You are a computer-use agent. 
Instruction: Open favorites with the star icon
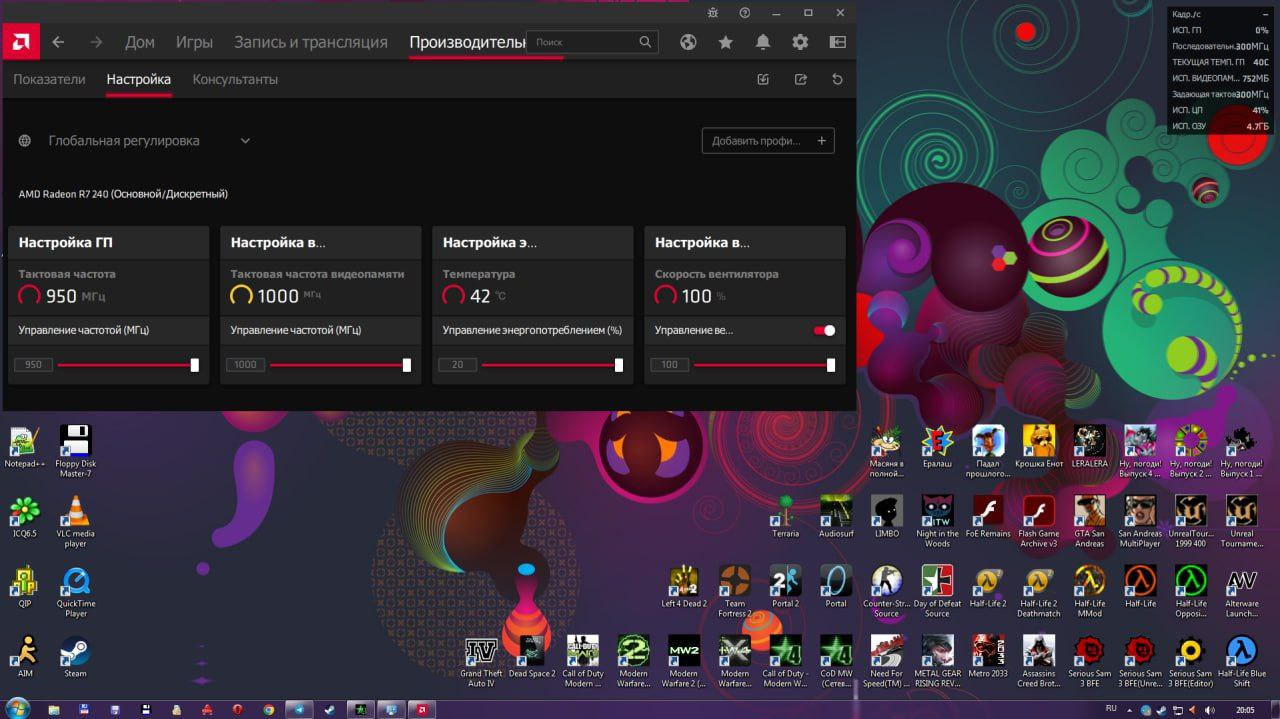[725, 42]
